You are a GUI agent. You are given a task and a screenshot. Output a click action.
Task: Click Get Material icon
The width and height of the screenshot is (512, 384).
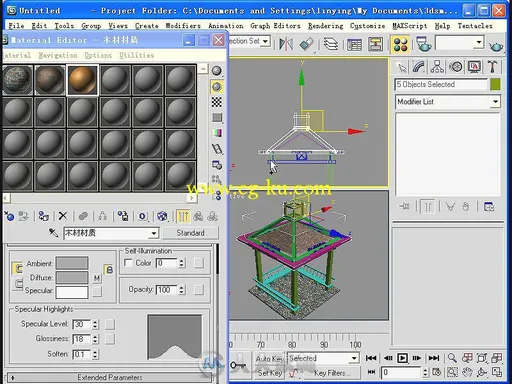click(9, 216)
